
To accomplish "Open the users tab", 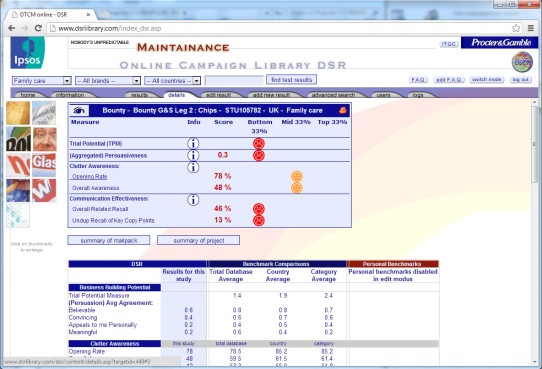I will pos(383,95).
